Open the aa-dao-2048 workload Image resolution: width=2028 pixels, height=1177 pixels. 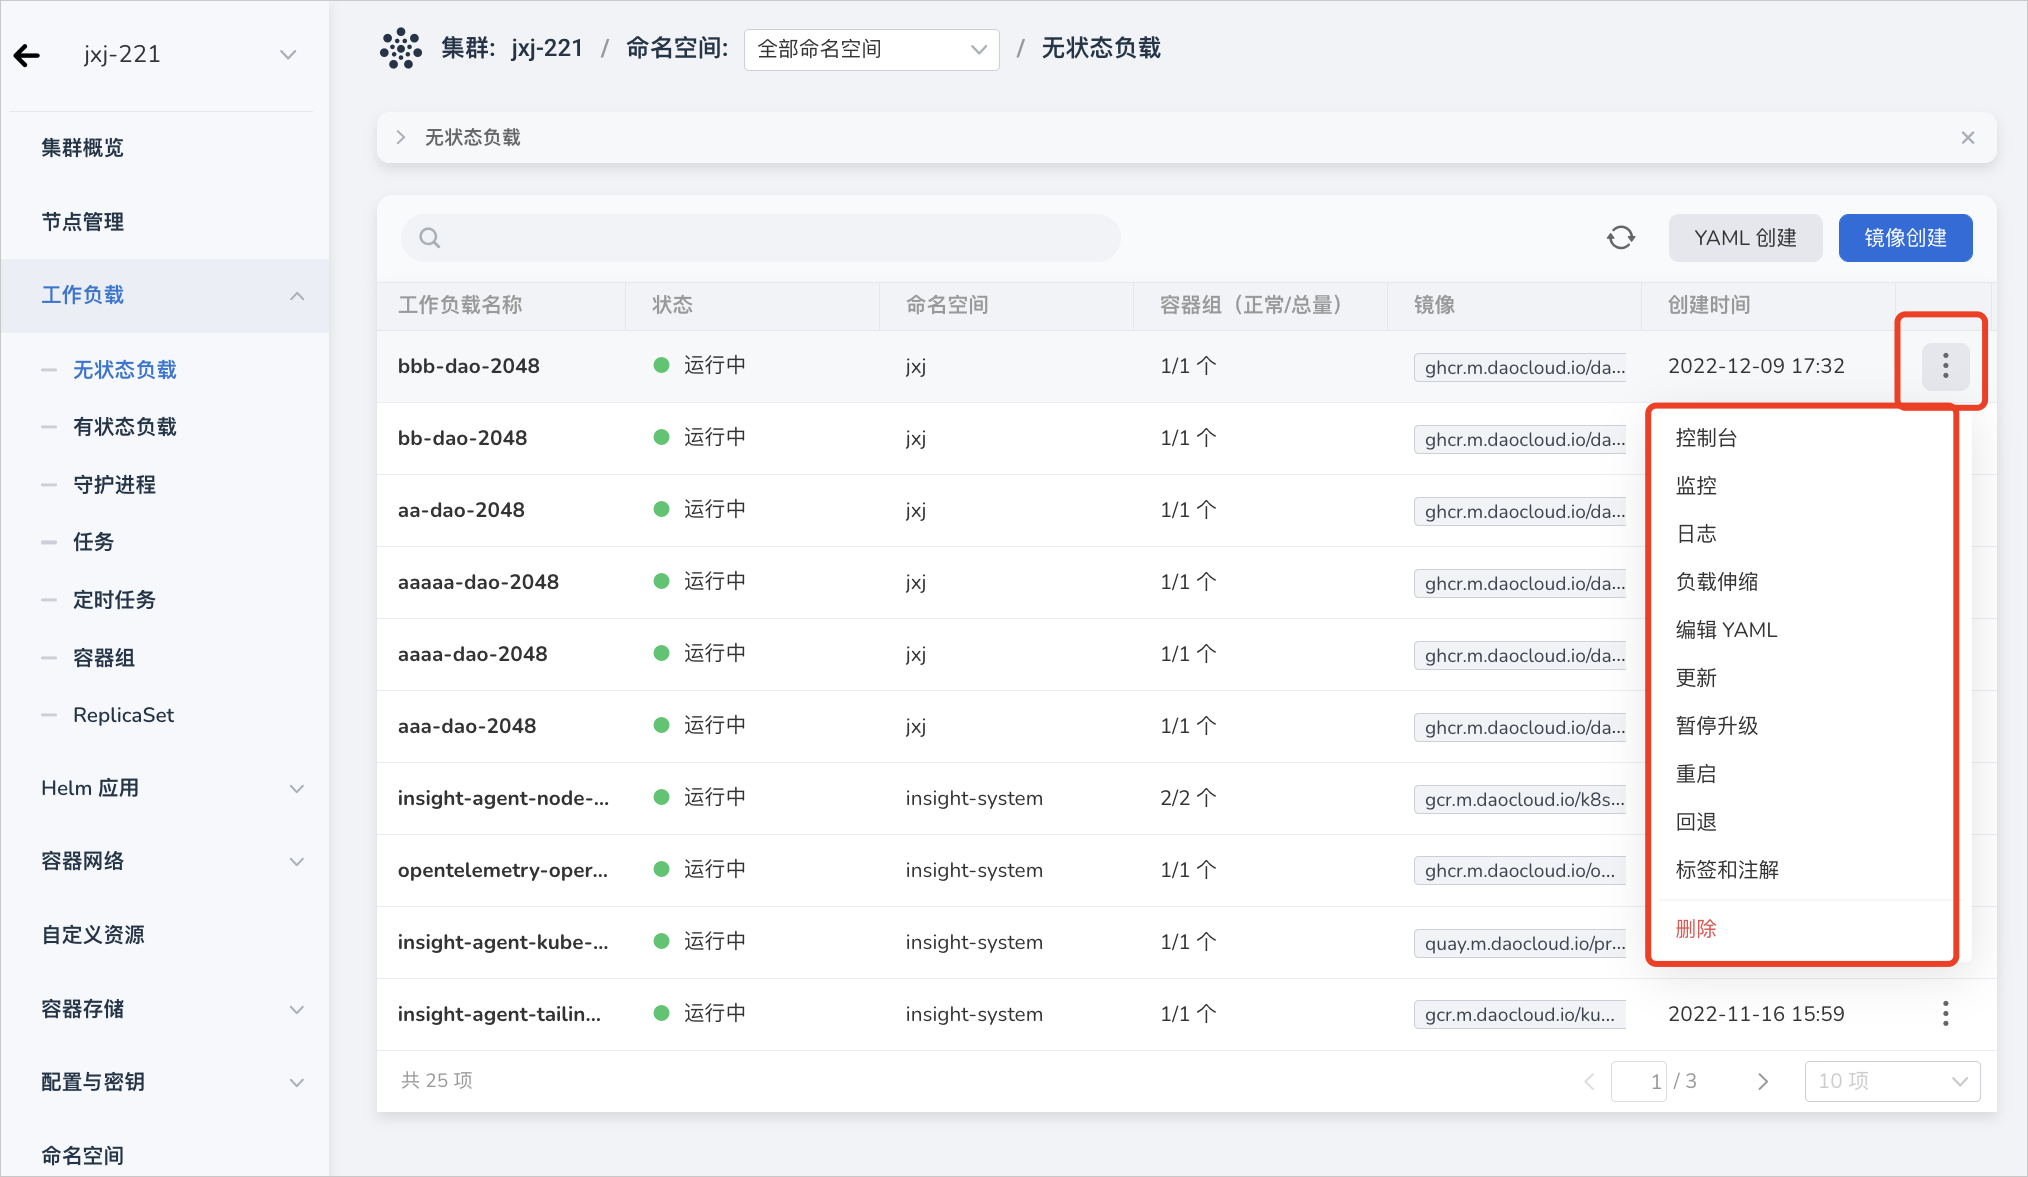462,510
